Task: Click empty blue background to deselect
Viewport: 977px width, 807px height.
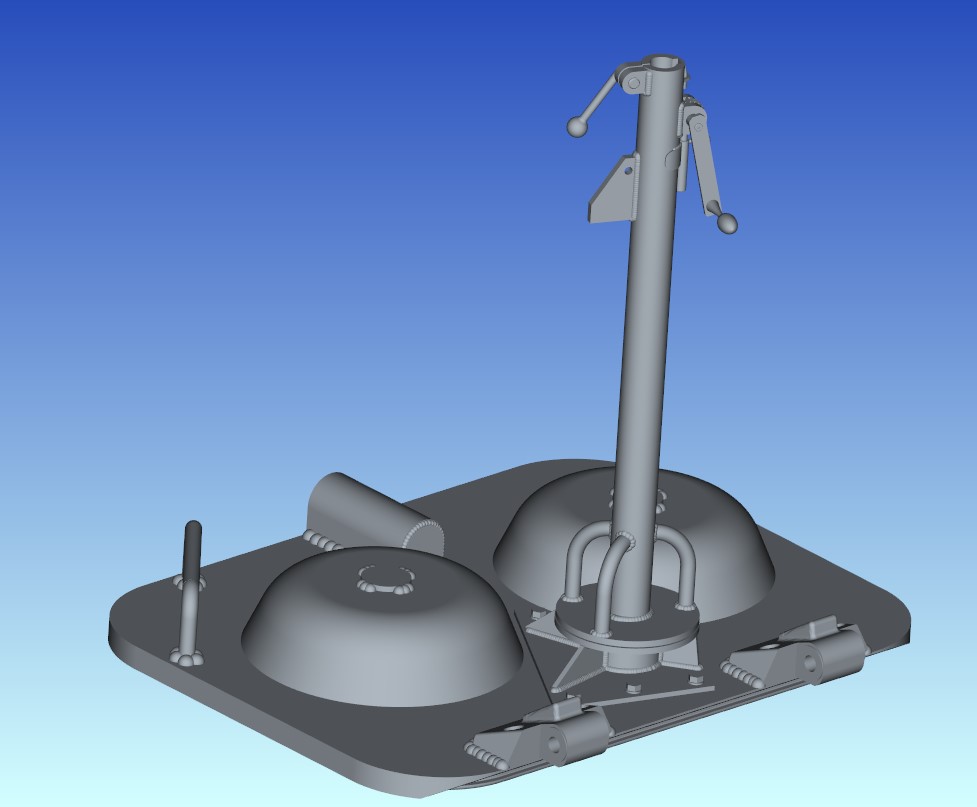Action: [x=200, y=200]
